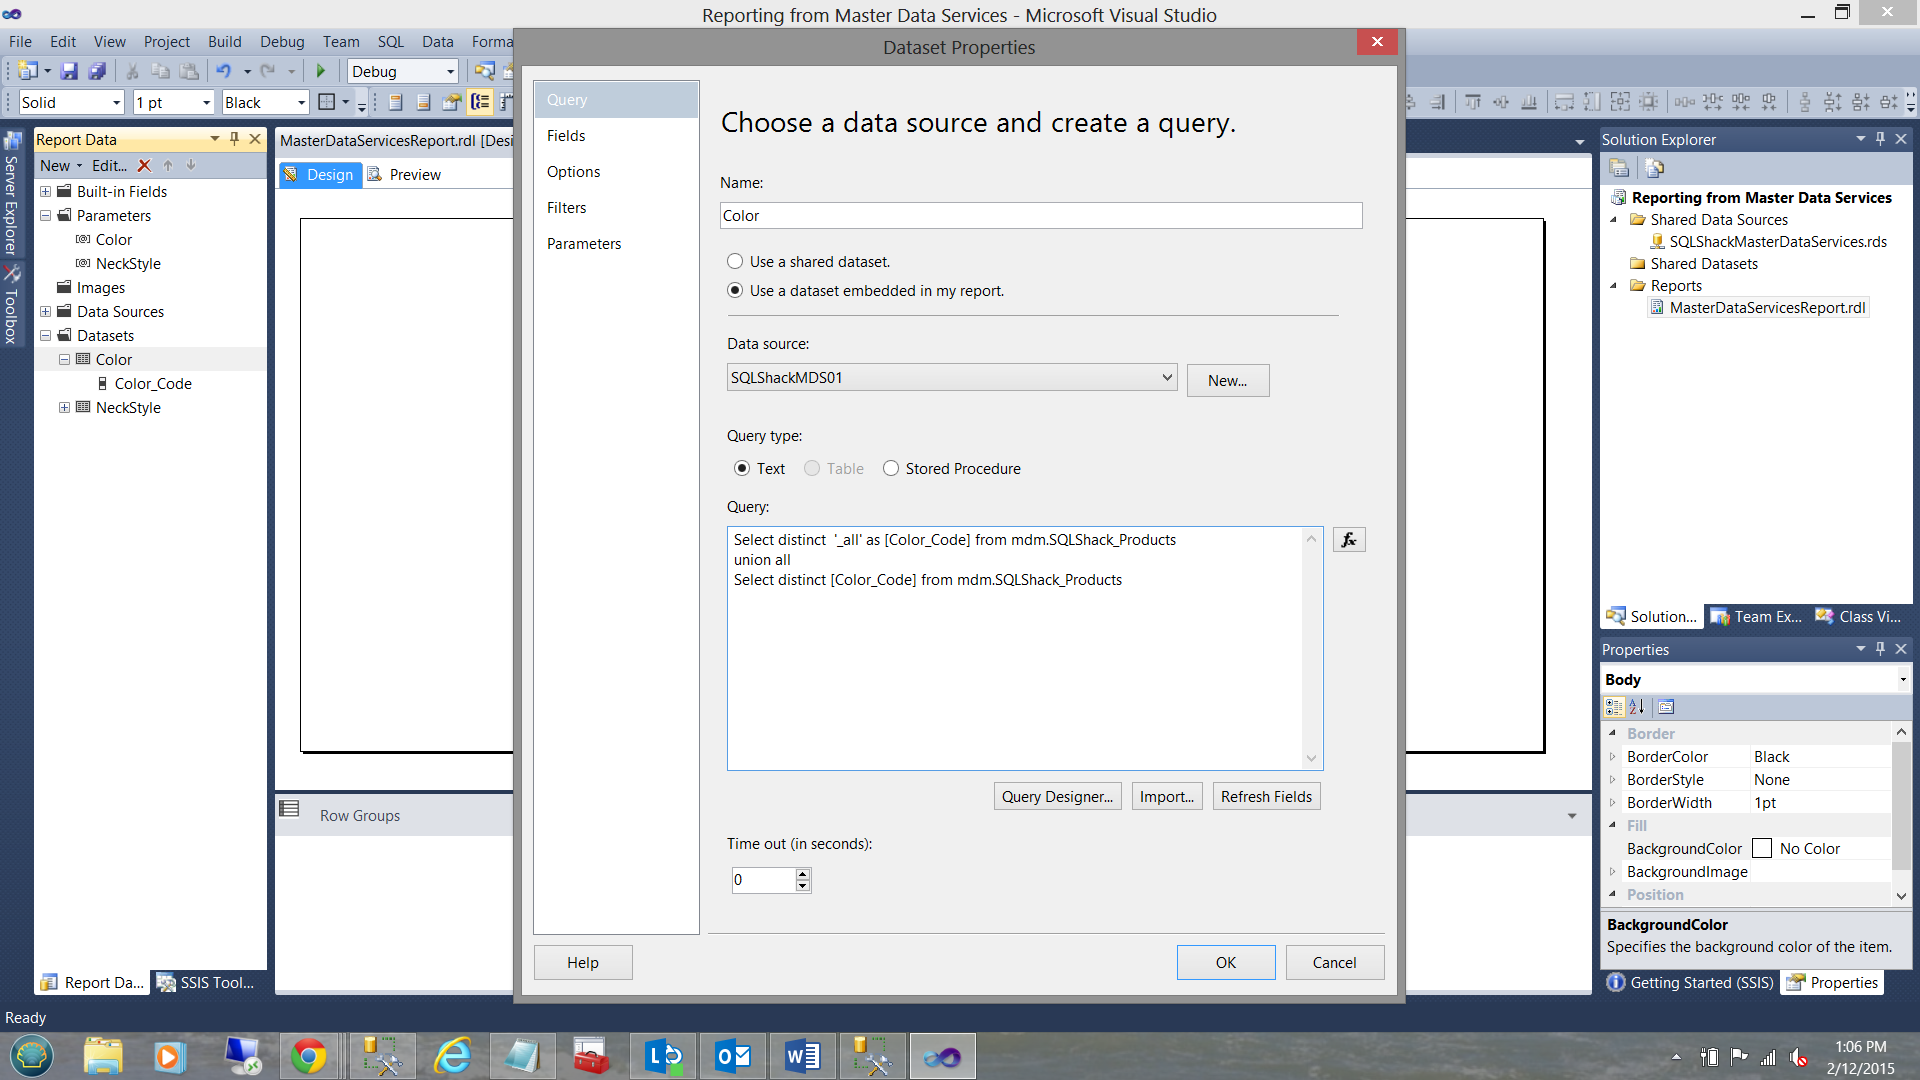Image resolution: width=1920 pixels, height=1080 pixels.
Task: Click the expression fx button beside Query box
Action: [1349, 540]
